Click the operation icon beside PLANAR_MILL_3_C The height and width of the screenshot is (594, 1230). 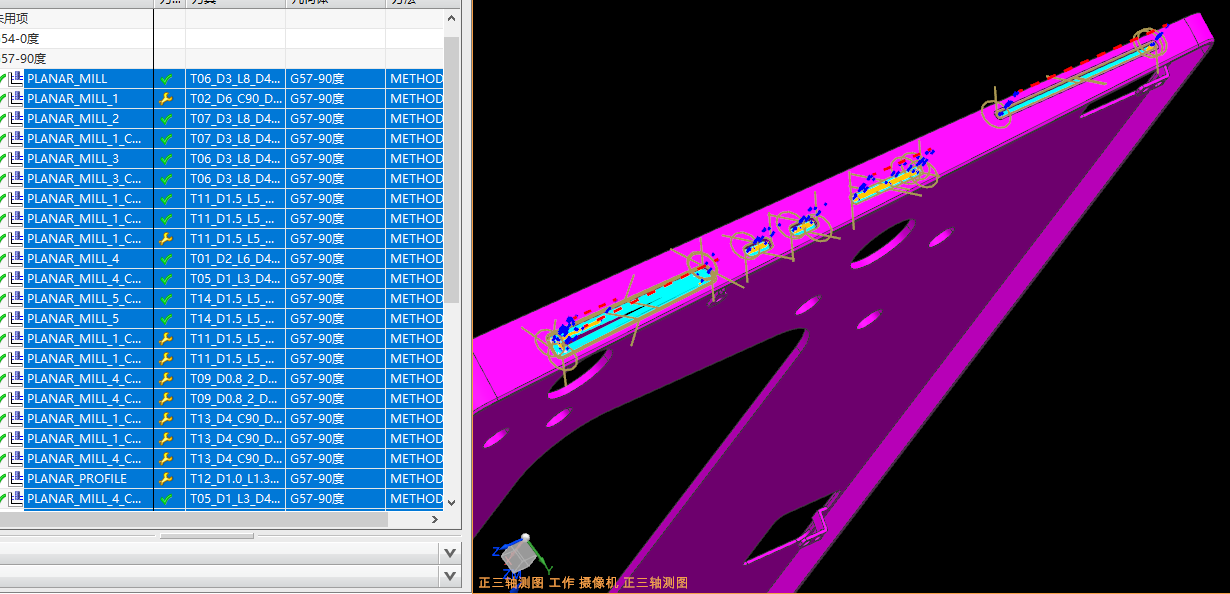pyautogui.click(x=17, y=179)
